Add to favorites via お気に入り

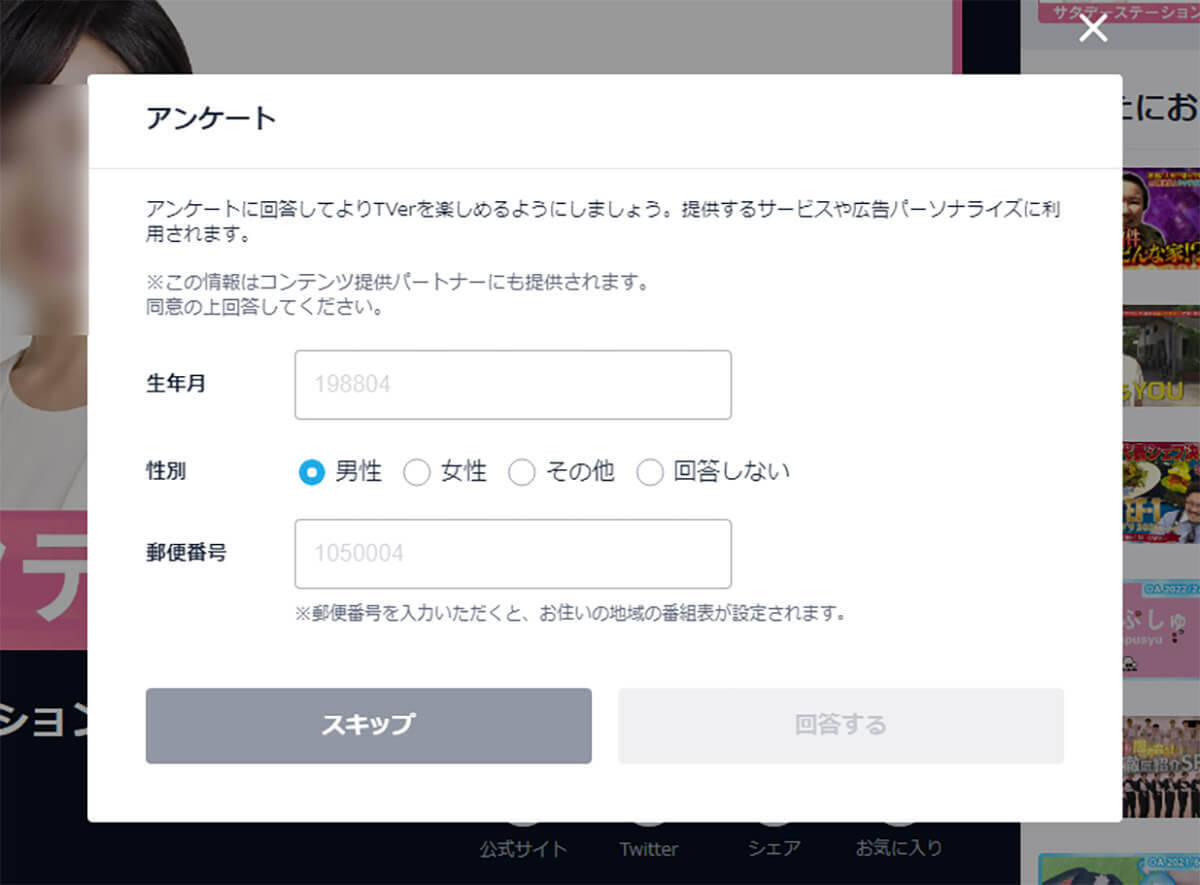coord(898,847)
